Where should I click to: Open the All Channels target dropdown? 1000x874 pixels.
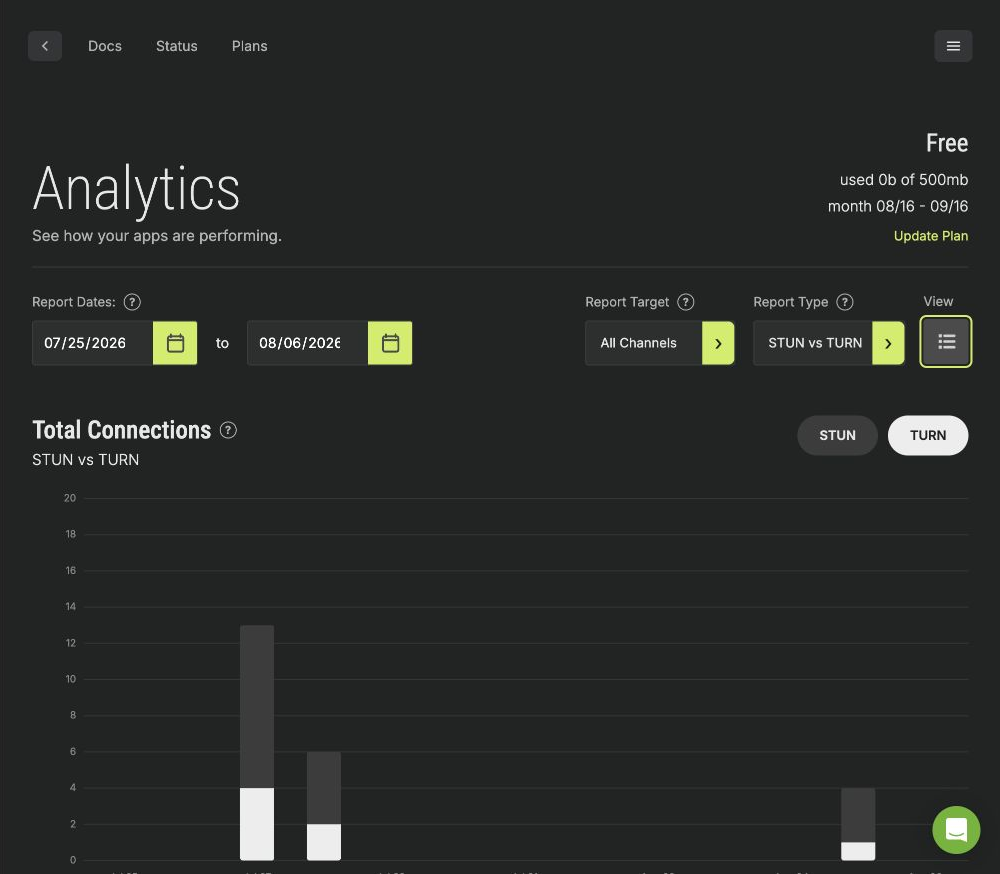(x=659, y=343)
